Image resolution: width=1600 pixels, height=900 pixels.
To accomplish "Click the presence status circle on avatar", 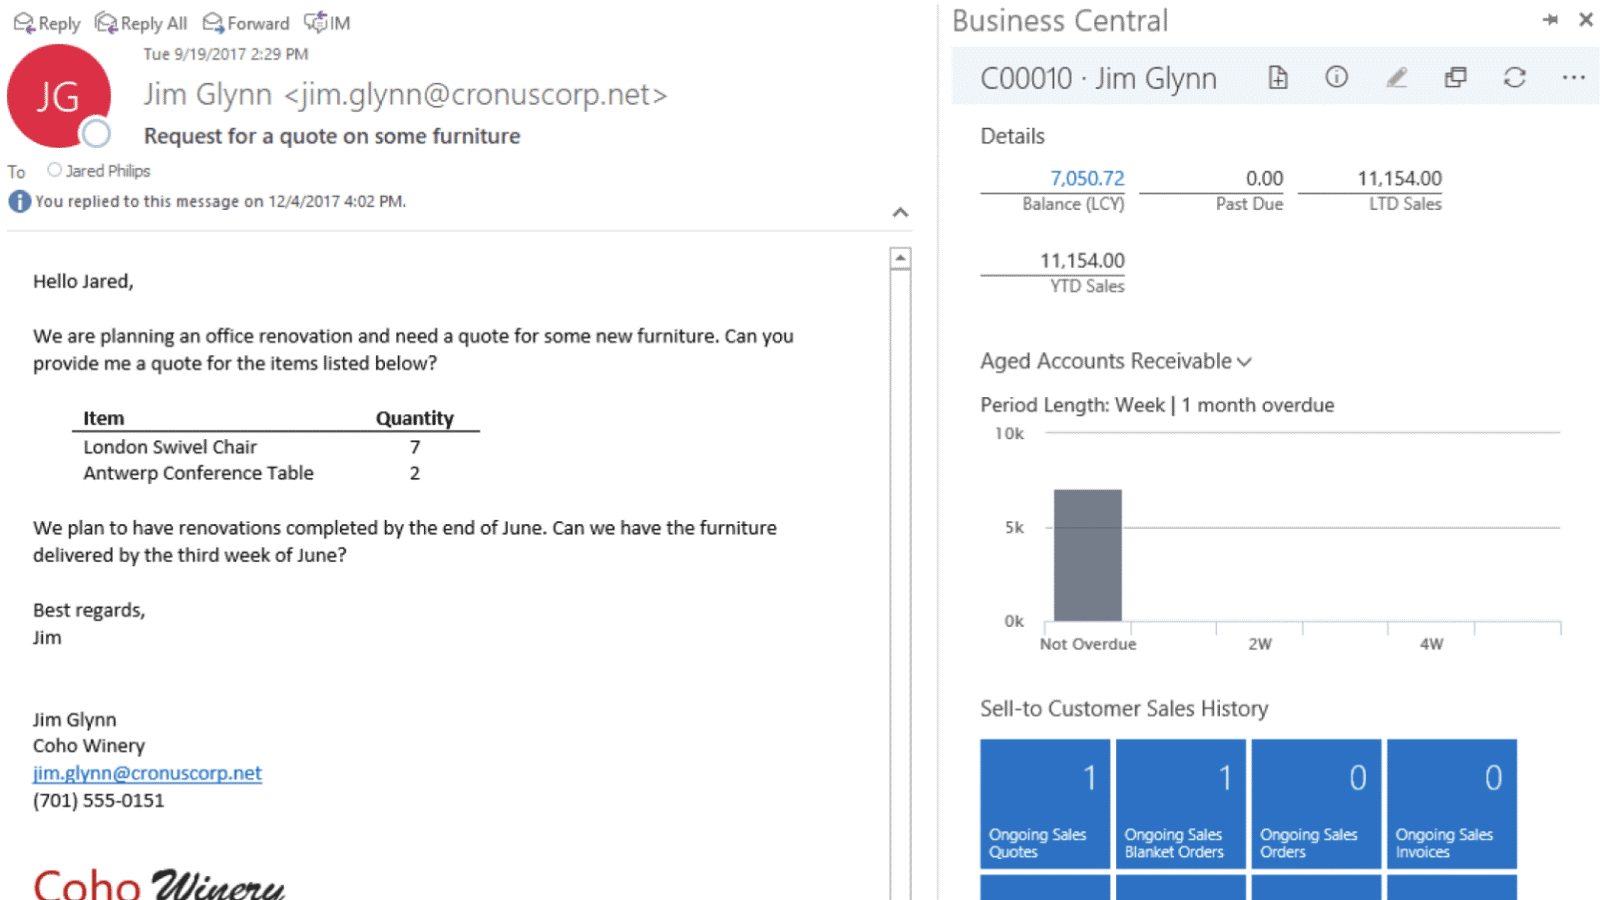I will [96, 133].
